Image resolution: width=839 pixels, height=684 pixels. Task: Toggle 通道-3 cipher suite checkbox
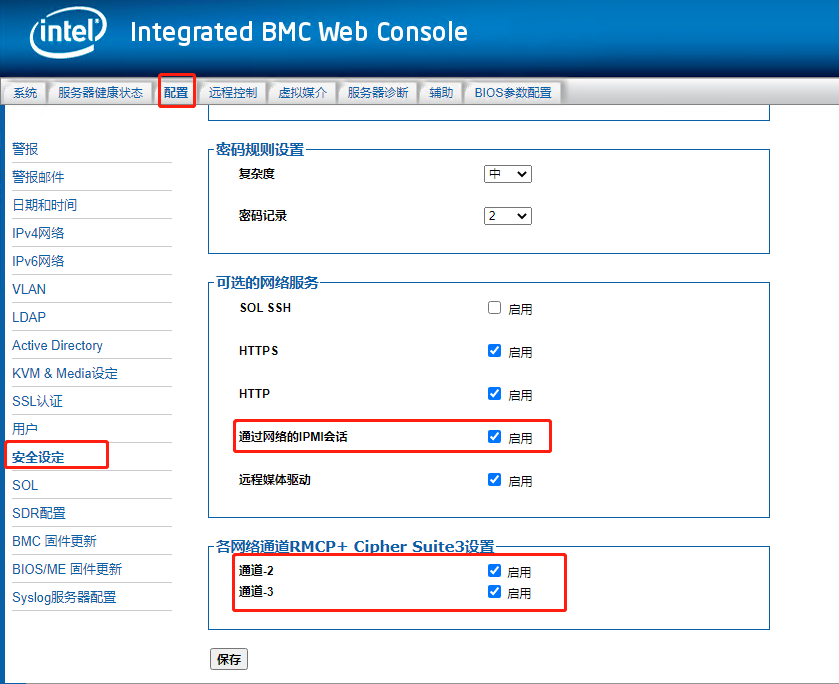(494, 592)
